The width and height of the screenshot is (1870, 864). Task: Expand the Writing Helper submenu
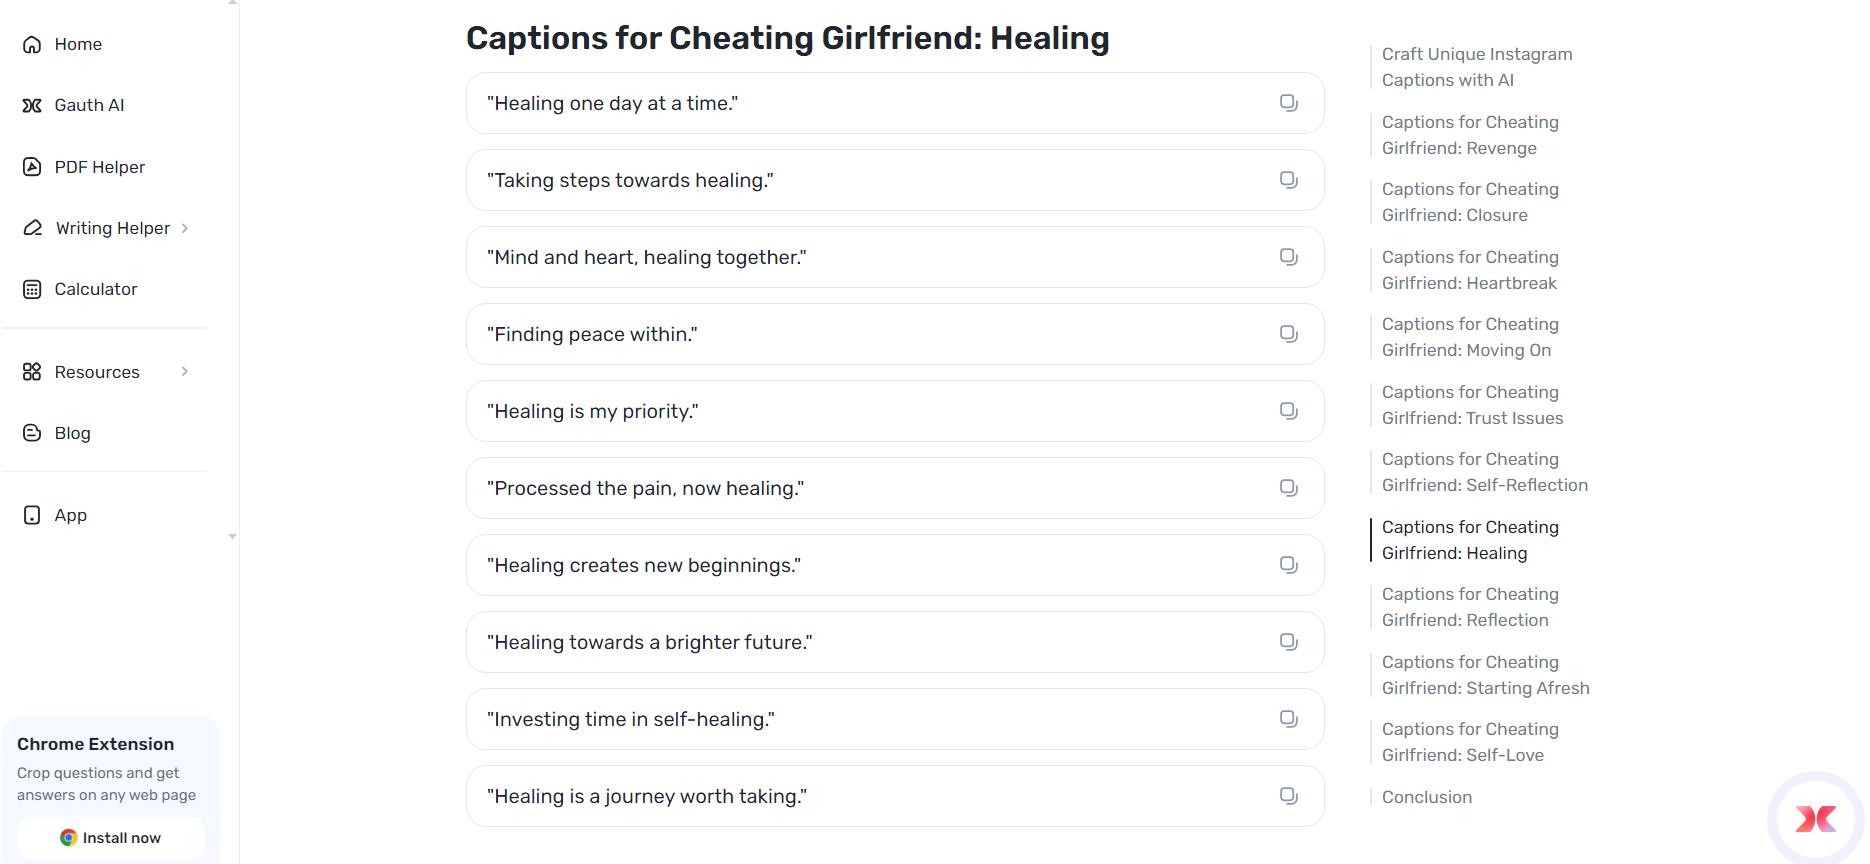pyautogui.click(x=184, y=227)
